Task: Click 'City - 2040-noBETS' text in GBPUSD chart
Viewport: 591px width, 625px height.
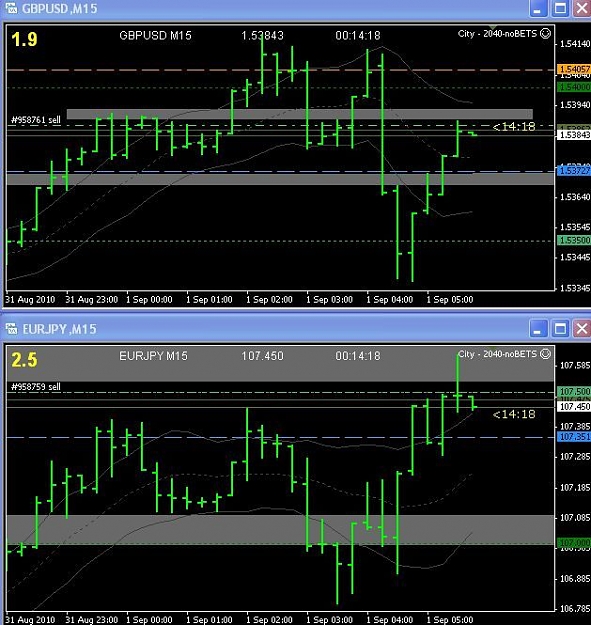Action: [497, 34]
